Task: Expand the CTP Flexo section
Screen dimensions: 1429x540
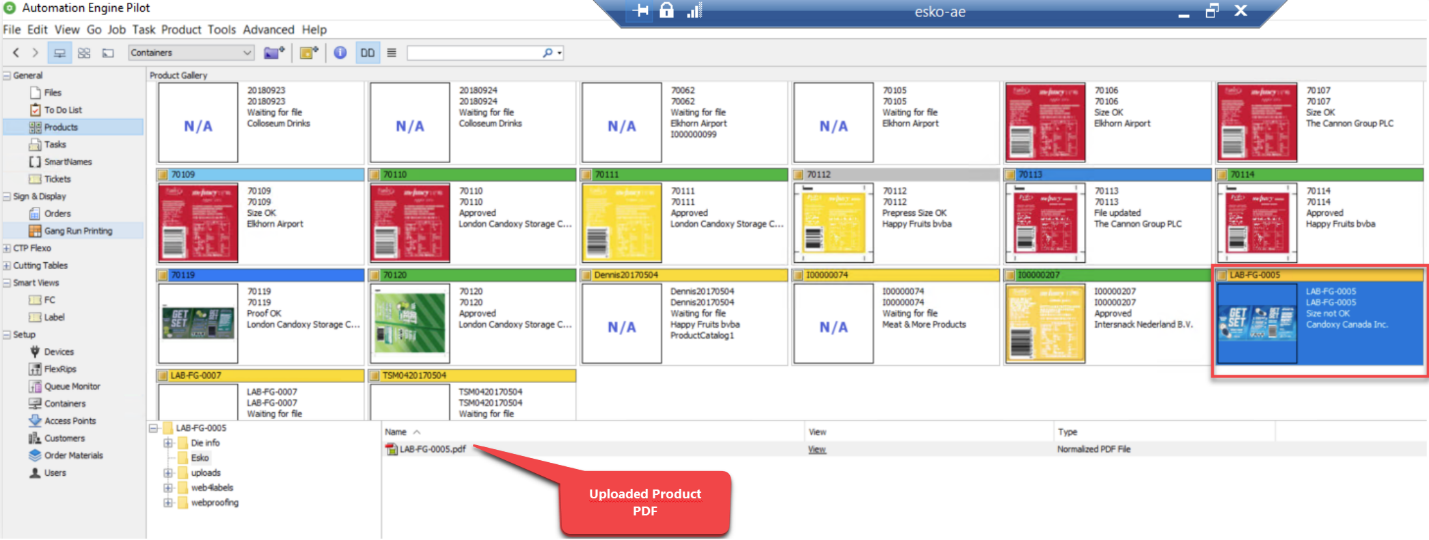Action: point(7,248)
